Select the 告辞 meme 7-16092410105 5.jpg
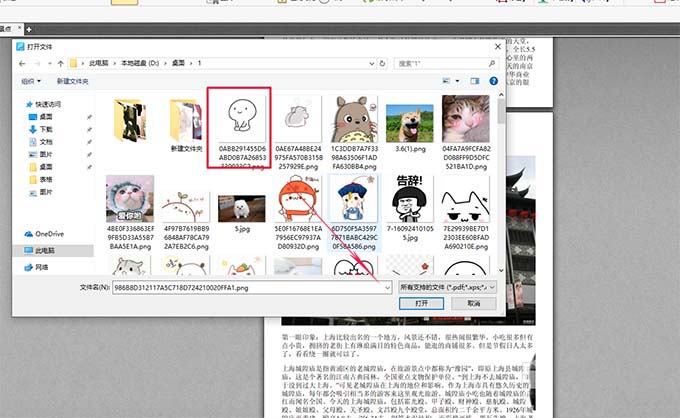Viewport: 680px width, 418px height. (410, 209)
